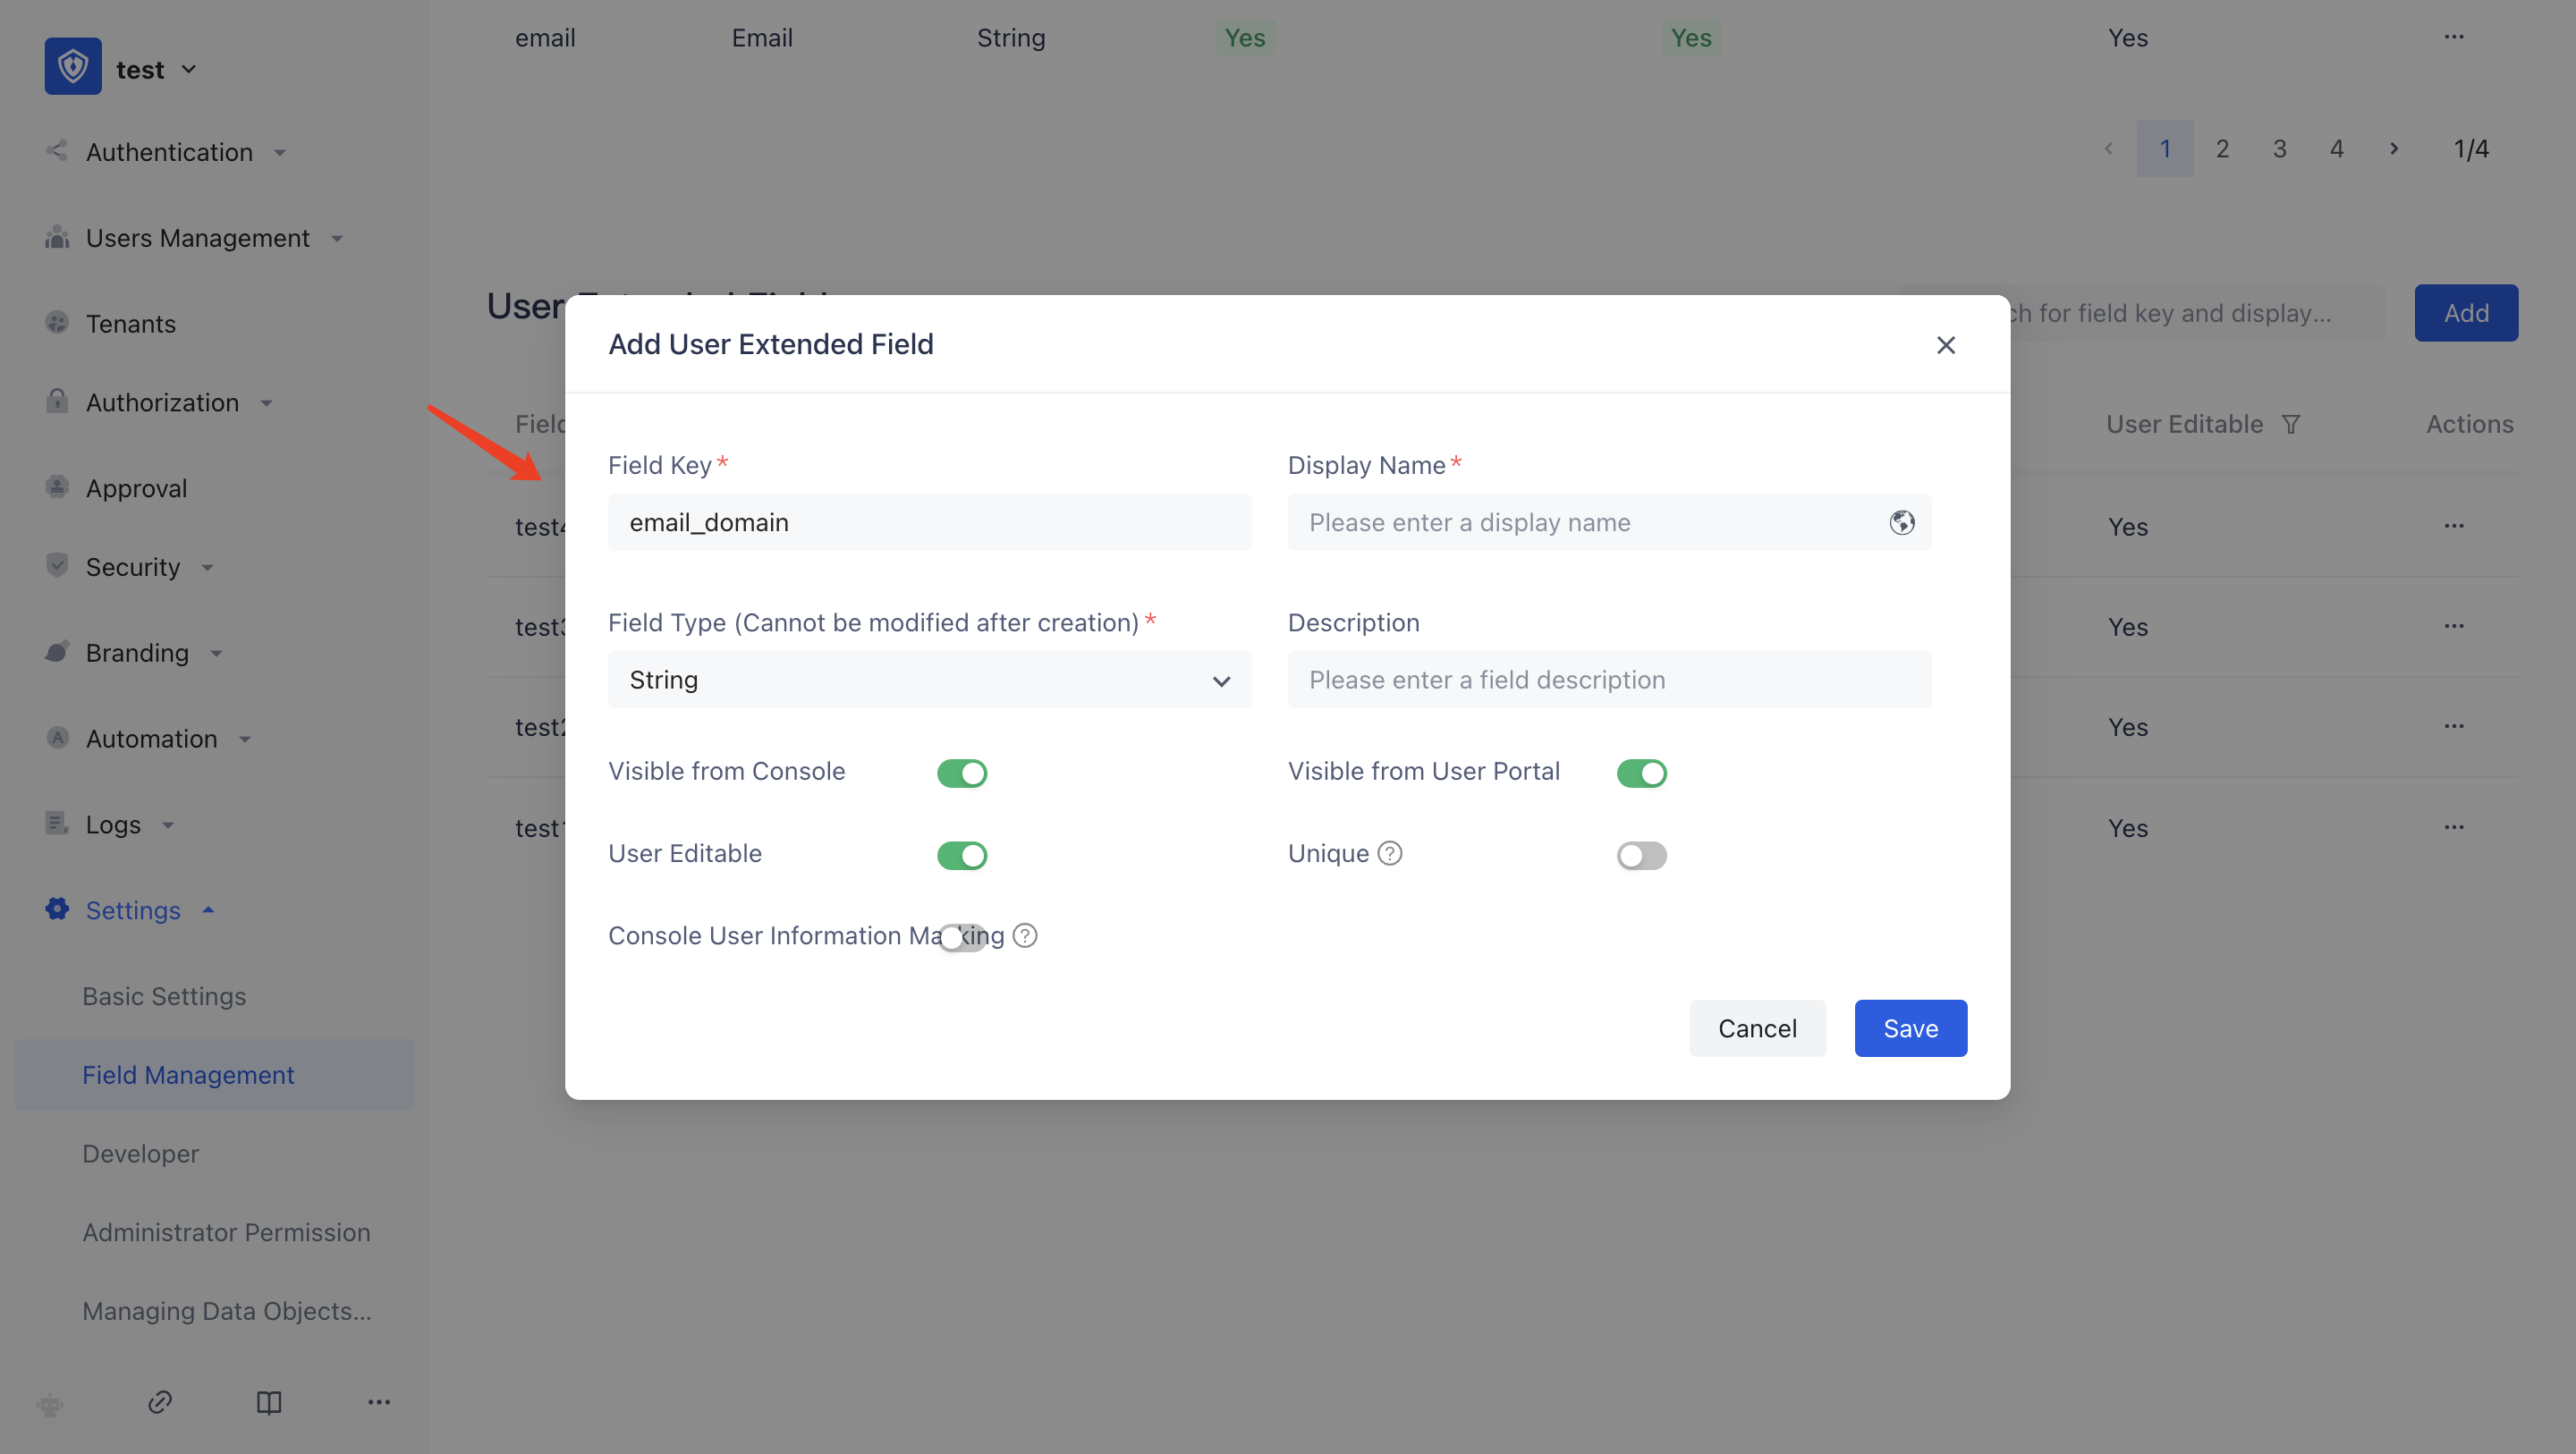The image size is (2576, 1454).
Task: Open the Field Type String dropdown
Action: (x=929, y=680)
